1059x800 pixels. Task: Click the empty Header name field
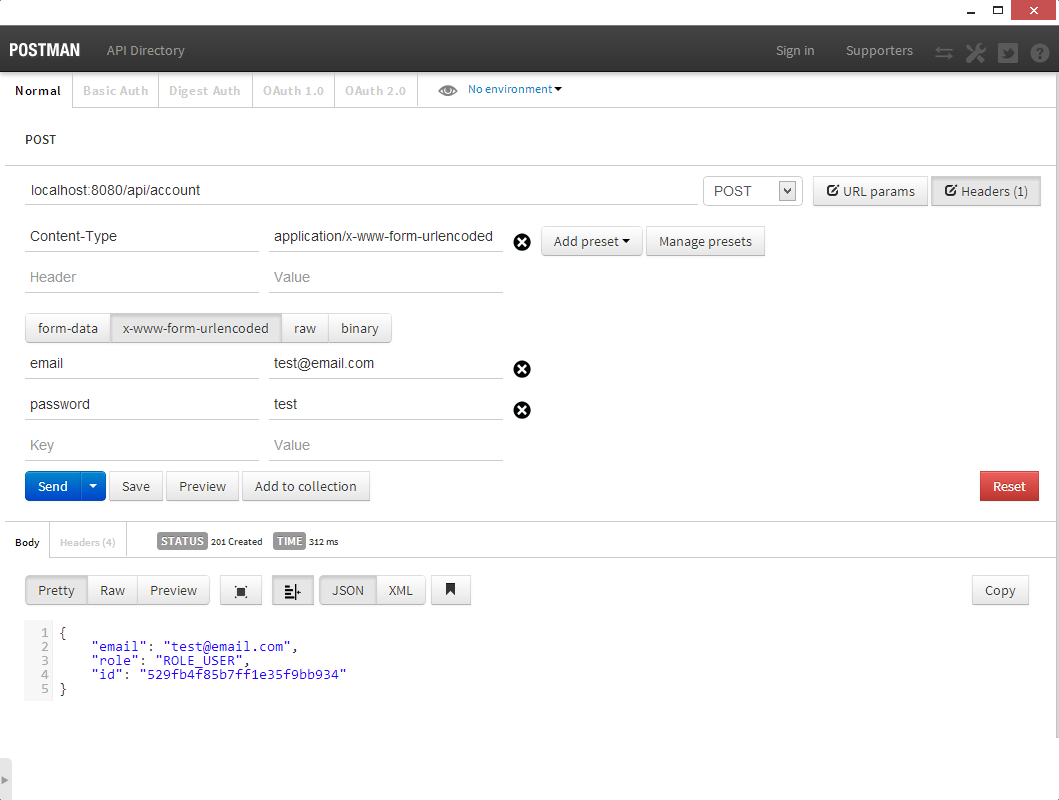click(142, 277)
